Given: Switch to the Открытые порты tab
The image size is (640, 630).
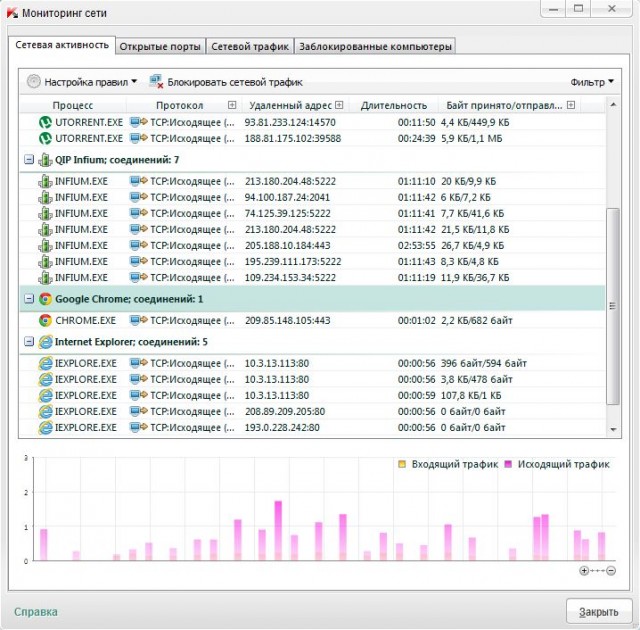Looking at the screenshot, I should (x=160, y=46).
